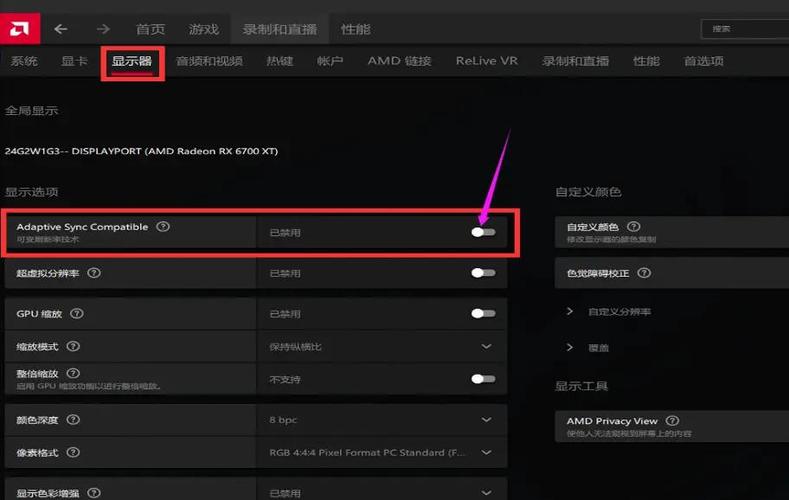Switch to 帐户 tab

(330, 61)
